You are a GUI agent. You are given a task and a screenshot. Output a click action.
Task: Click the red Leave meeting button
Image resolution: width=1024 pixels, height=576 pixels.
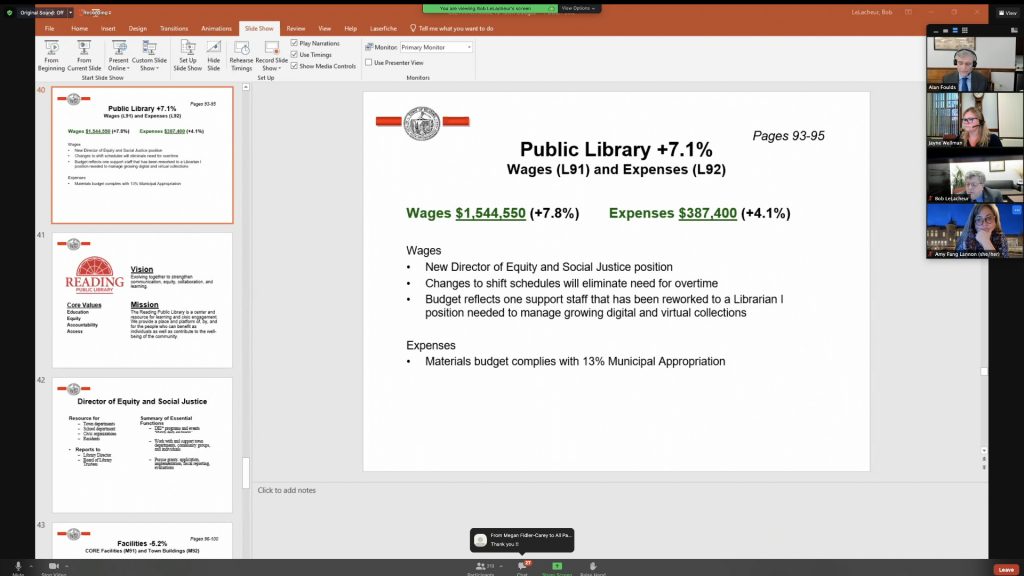coord(1006,569)
